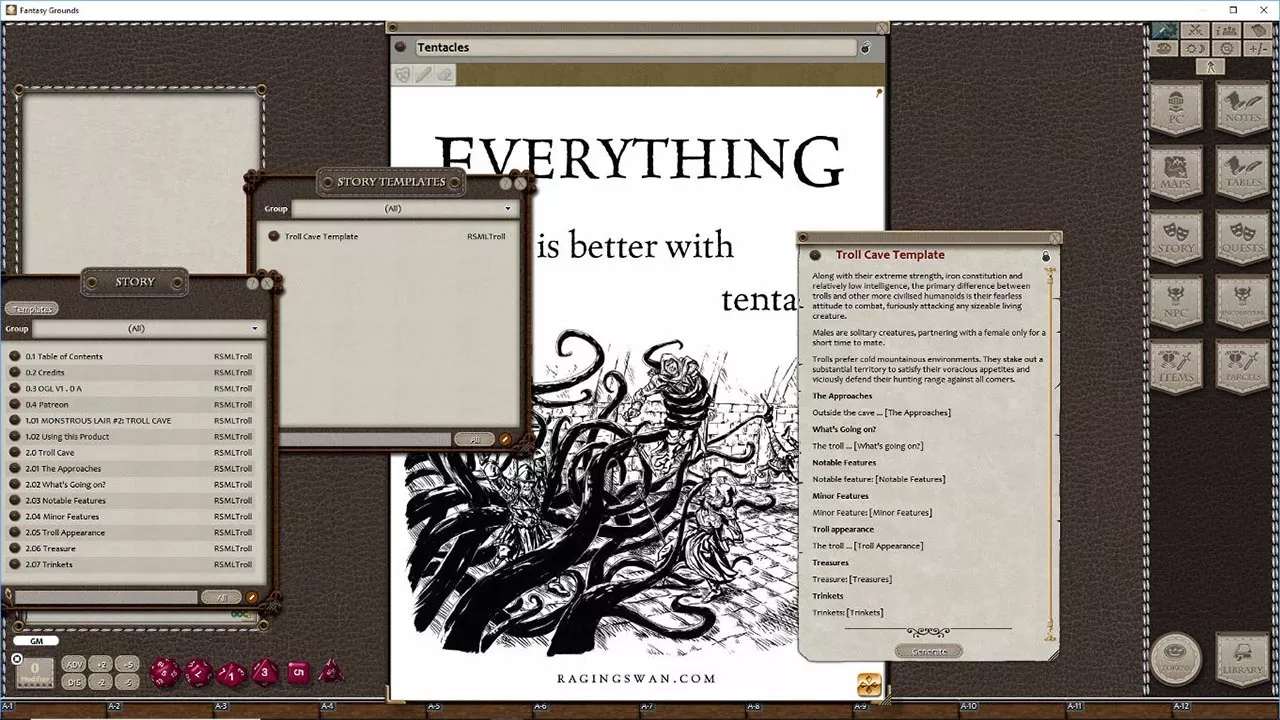Toggle the -2 modifier button

point(101,682)
